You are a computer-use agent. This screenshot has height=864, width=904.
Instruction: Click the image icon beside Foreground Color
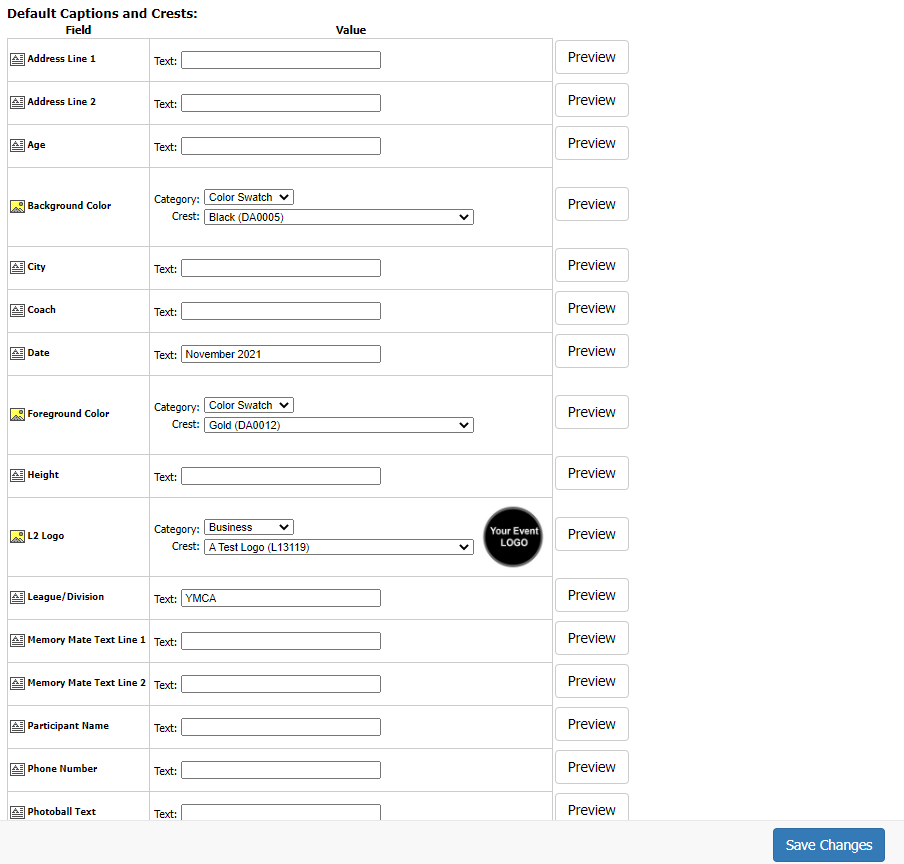[17, 414]
